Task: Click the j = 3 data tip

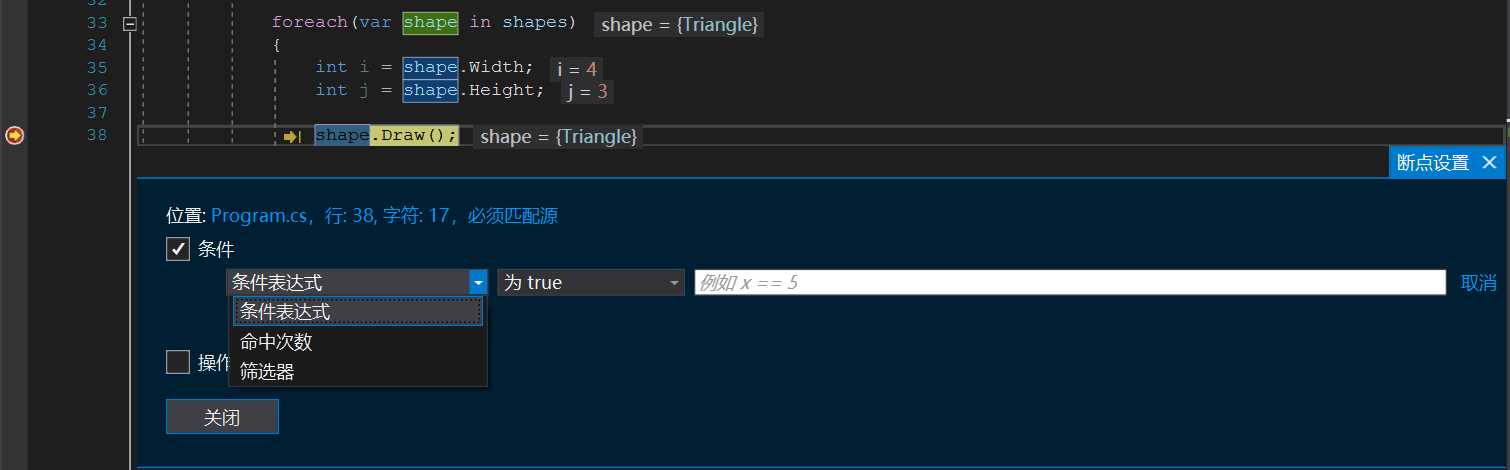Action: [587, 92]
